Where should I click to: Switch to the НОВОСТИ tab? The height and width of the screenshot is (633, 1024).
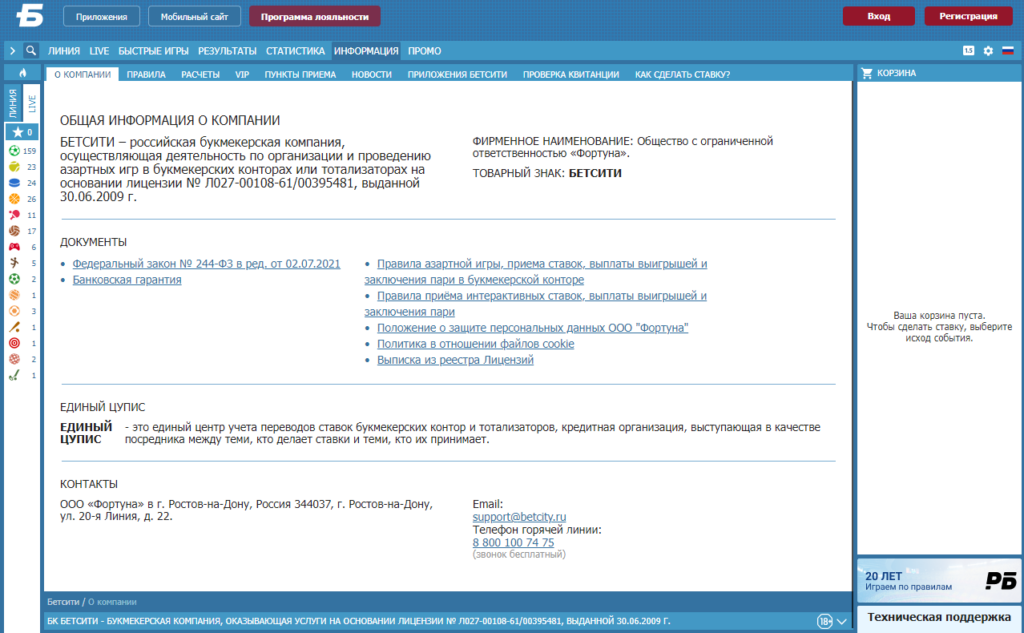pos(372,74)
